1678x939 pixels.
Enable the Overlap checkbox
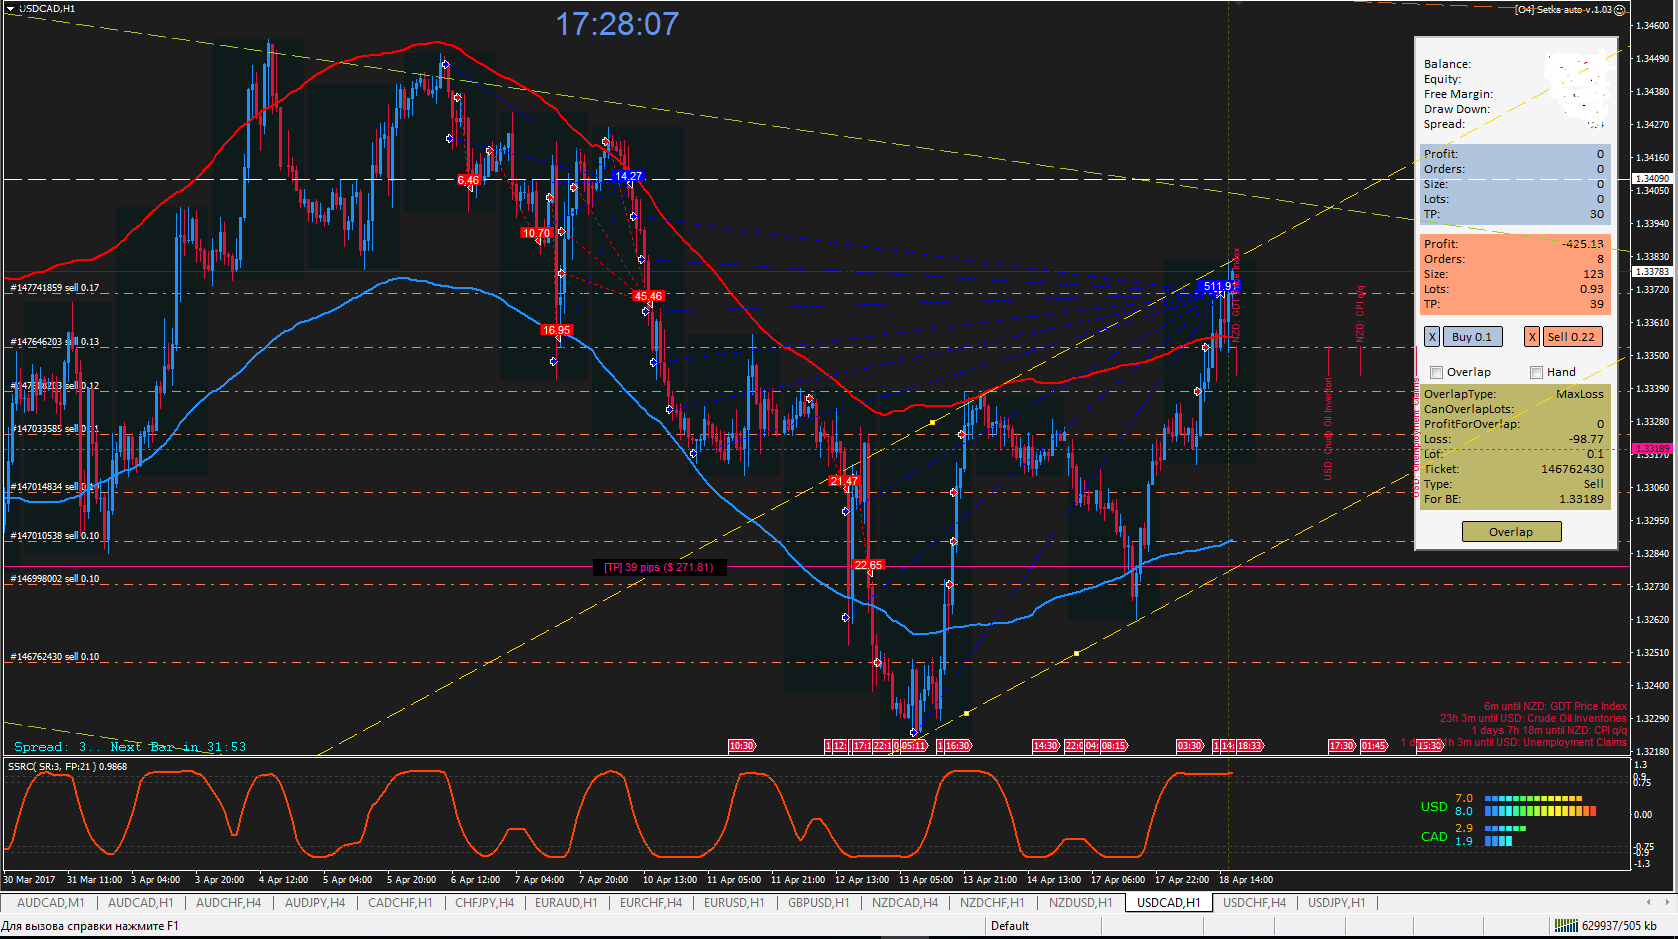(1437, 373)
